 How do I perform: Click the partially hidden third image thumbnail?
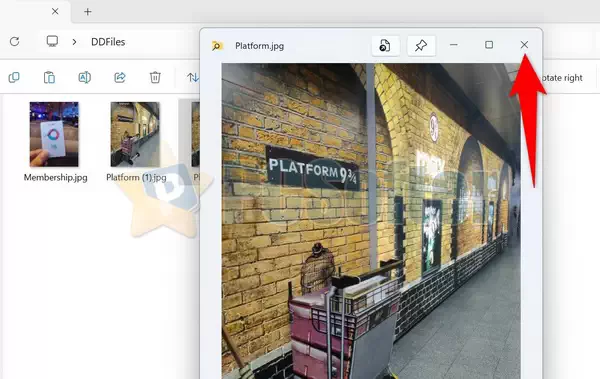pos(195,134)
